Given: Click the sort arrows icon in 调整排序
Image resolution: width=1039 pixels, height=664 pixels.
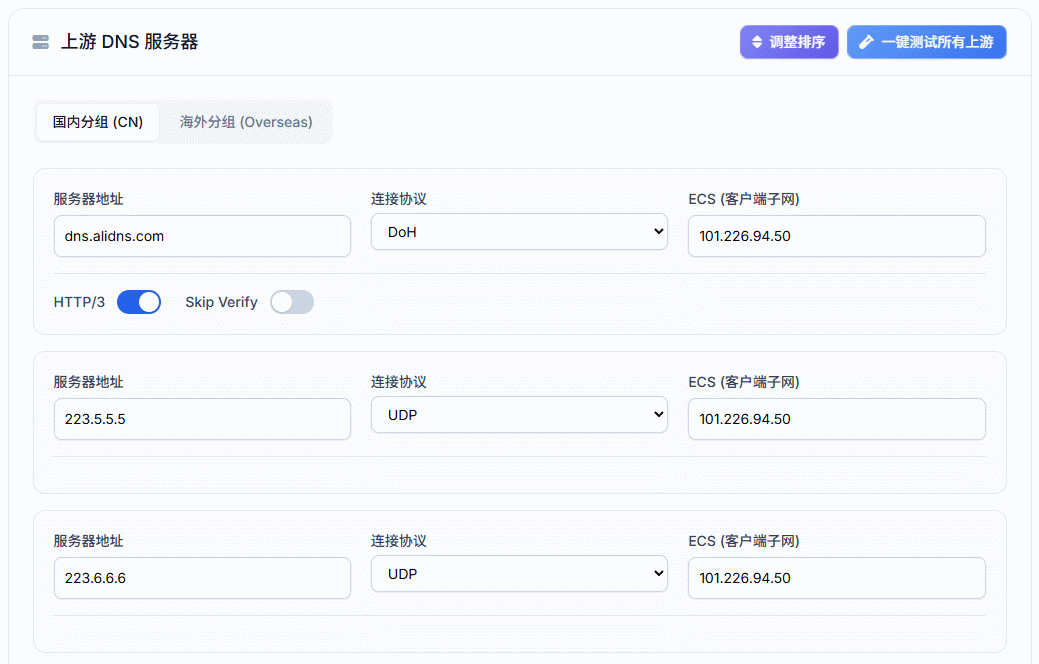Looking at the screenshot, I should click(x=757, y=43).
